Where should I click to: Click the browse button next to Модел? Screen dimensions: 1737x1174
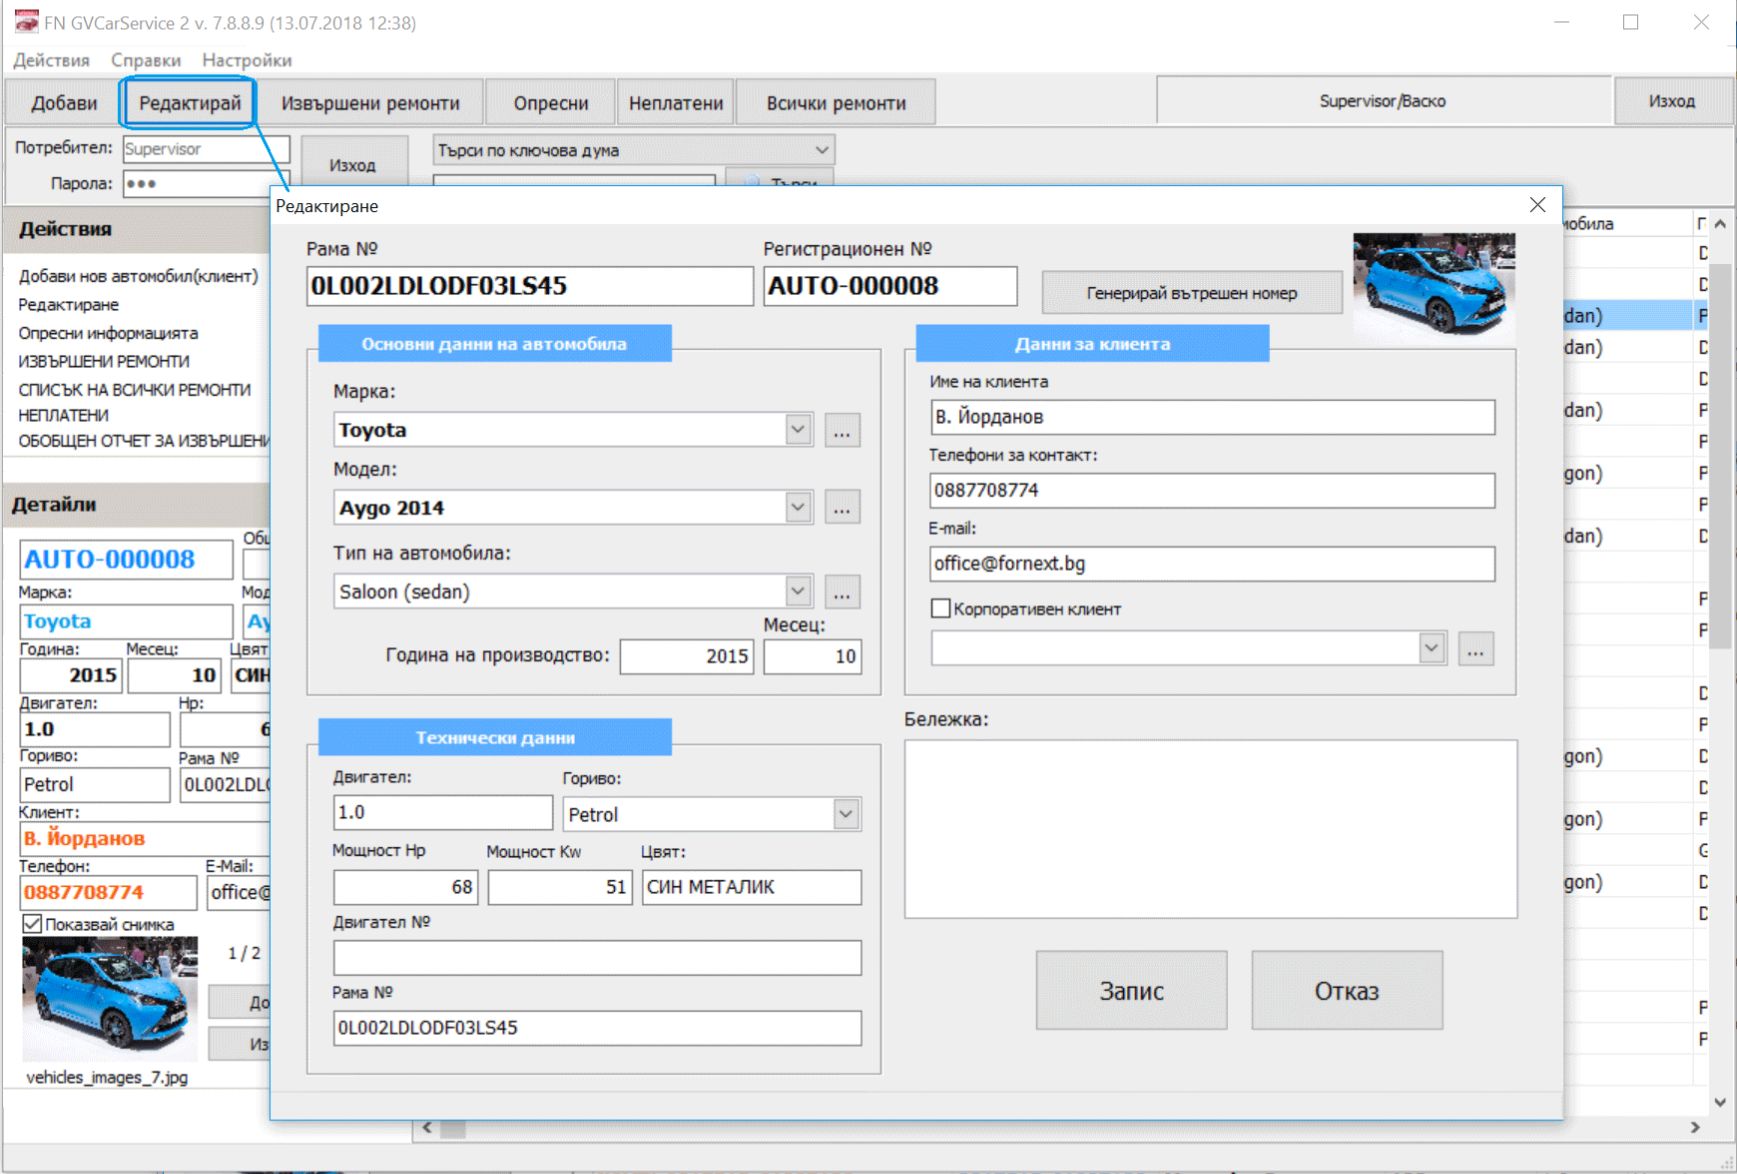[842, 508]
